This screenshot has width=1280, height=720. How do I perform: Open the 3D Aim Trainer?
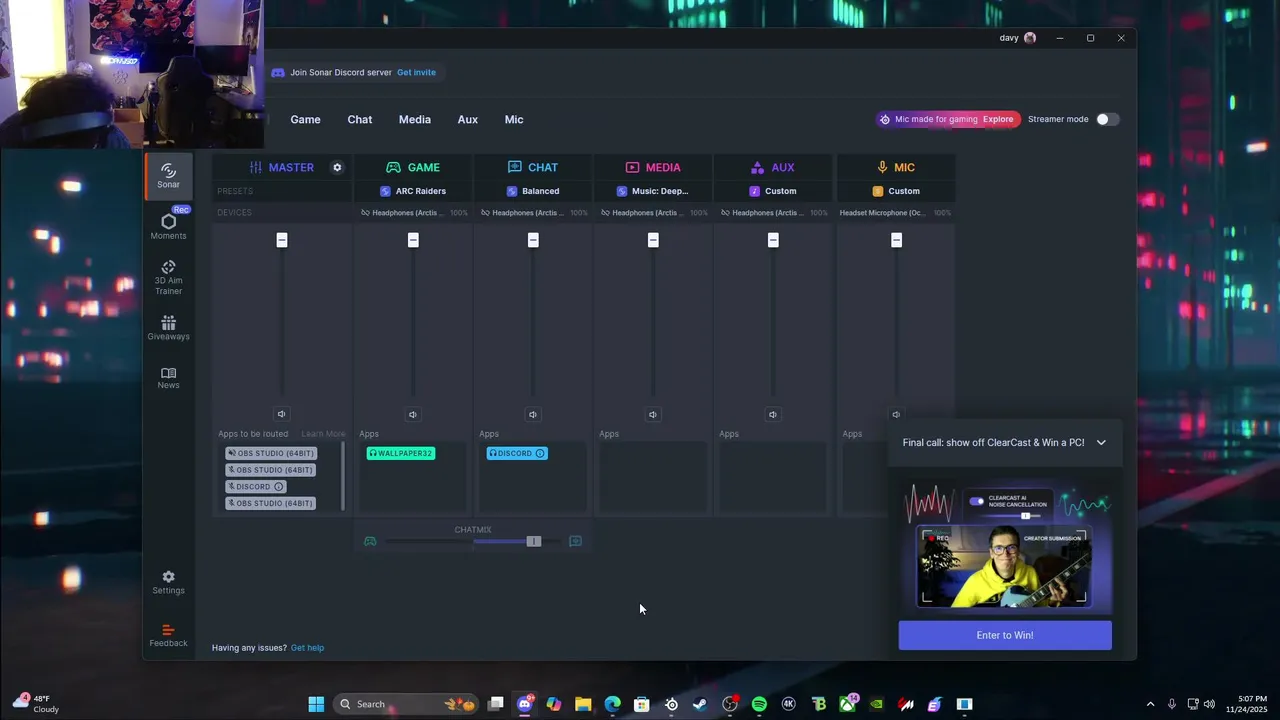(168, 277)
